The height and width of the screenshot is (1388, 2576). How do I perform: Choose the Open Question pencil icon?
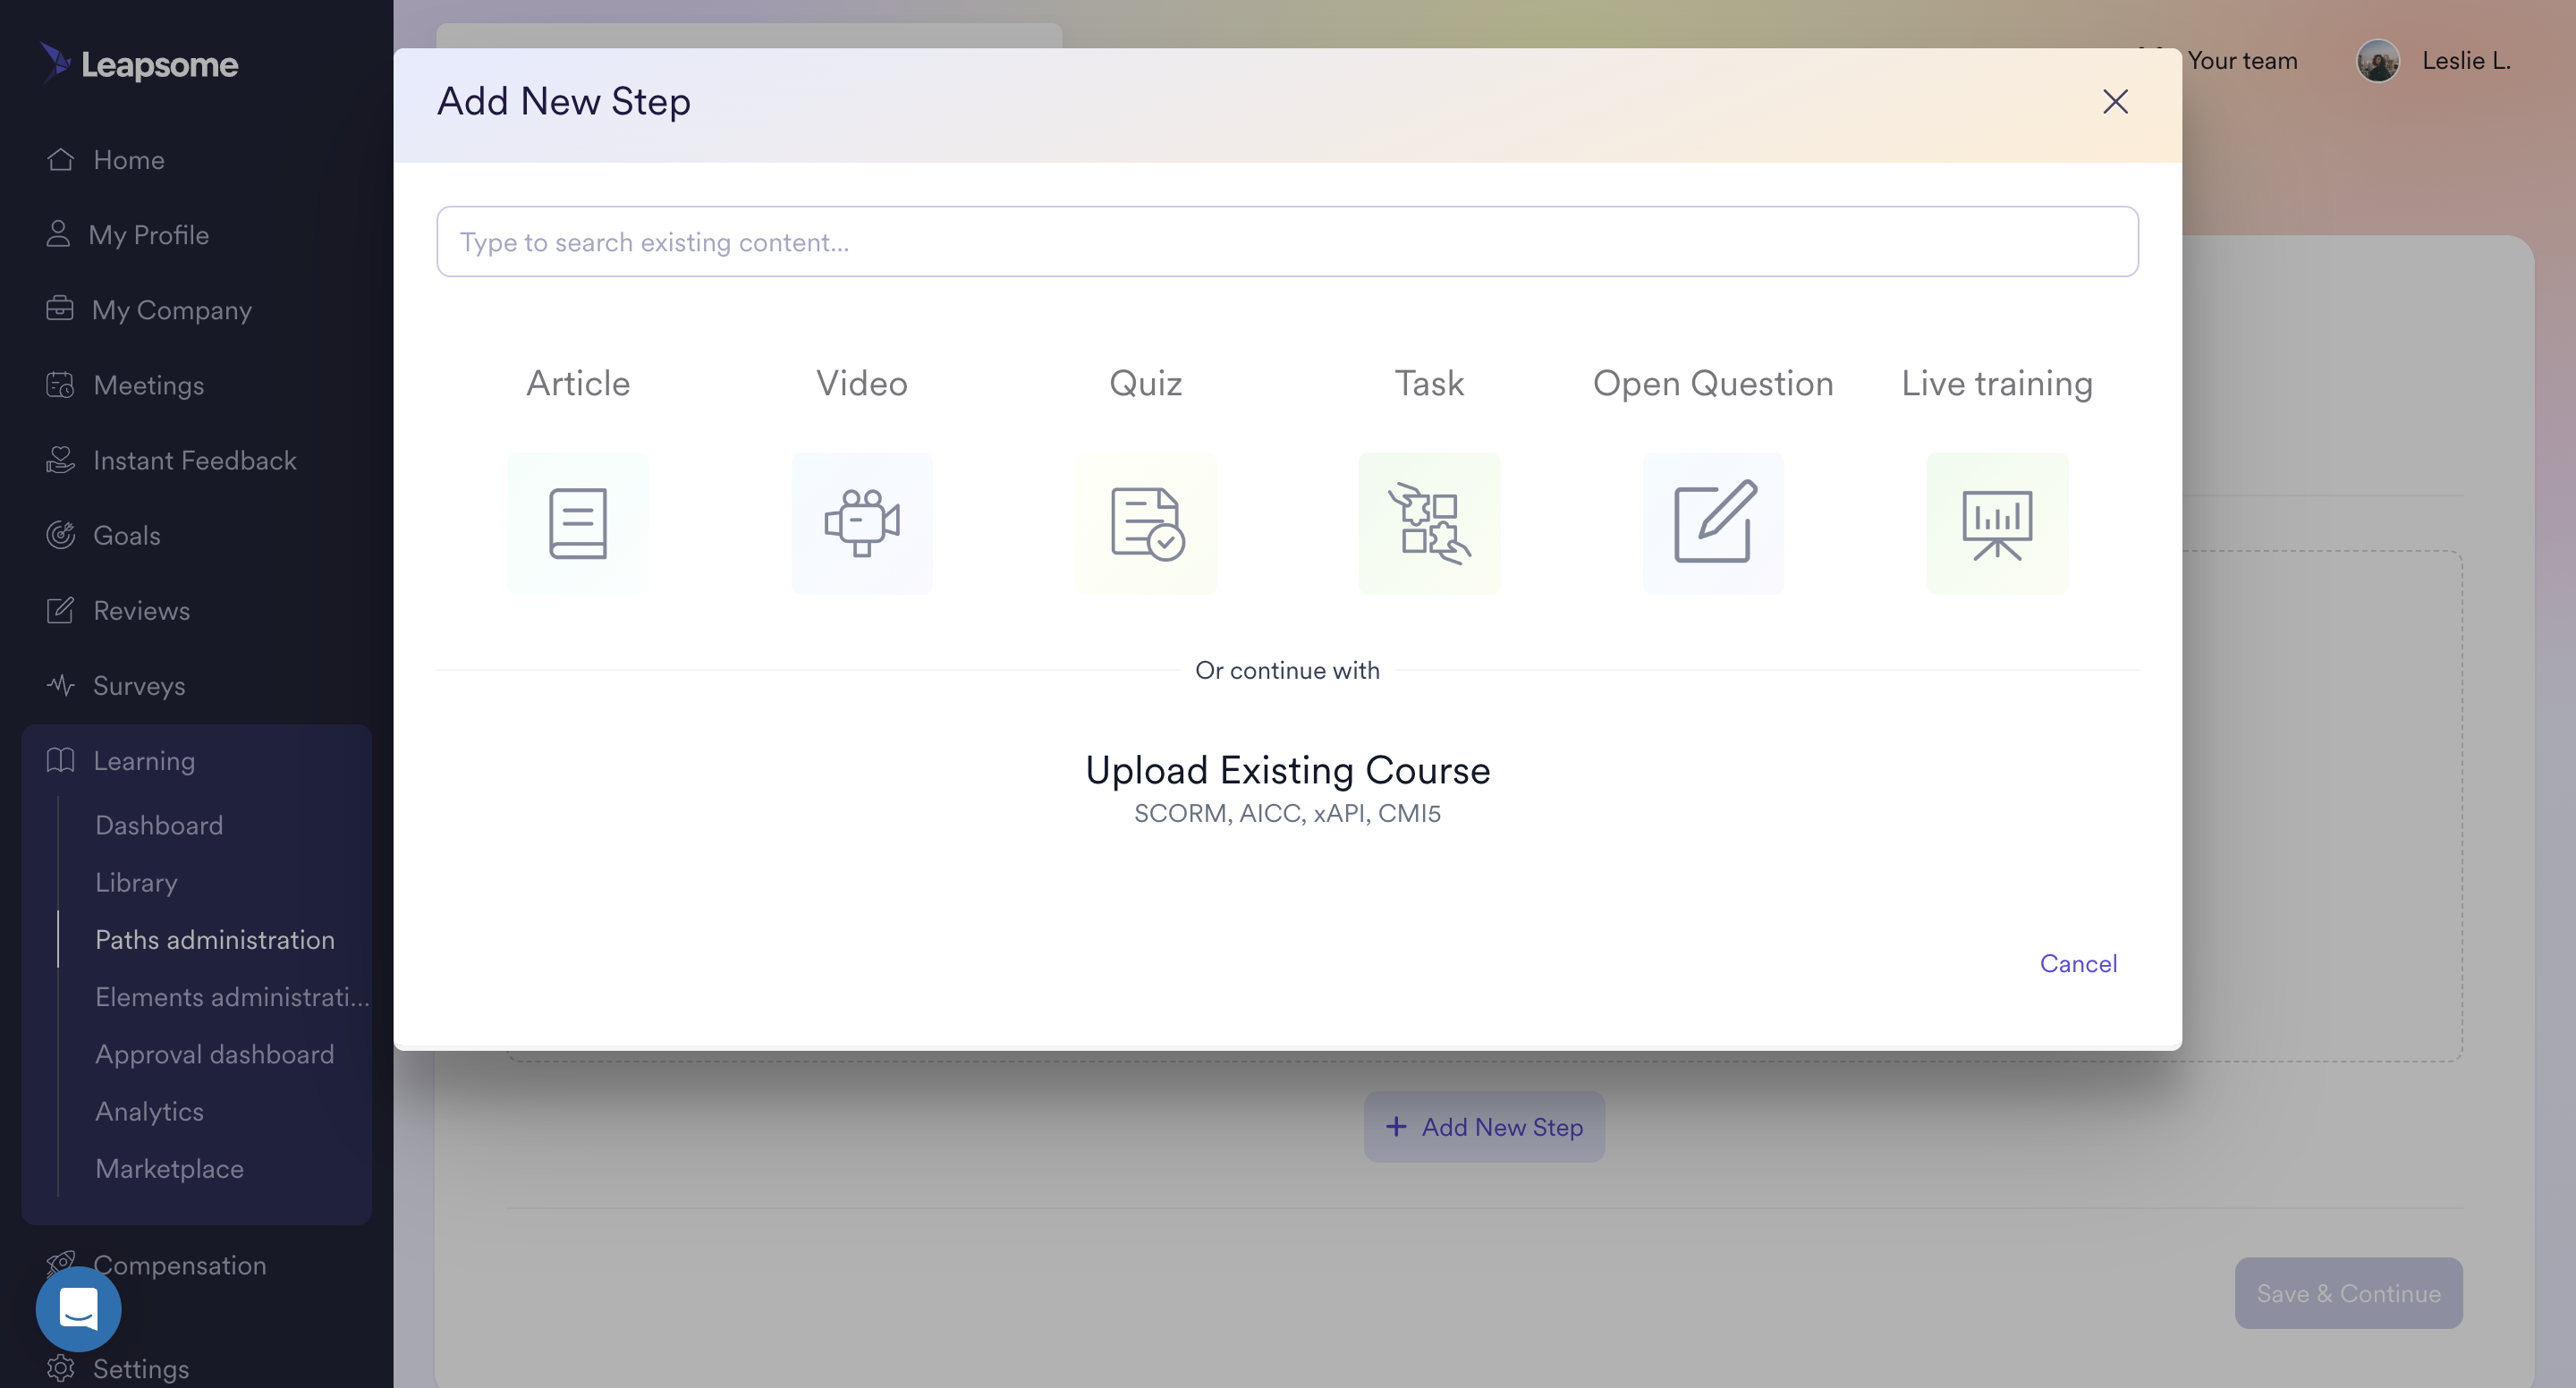click(x=1713, y=523)
